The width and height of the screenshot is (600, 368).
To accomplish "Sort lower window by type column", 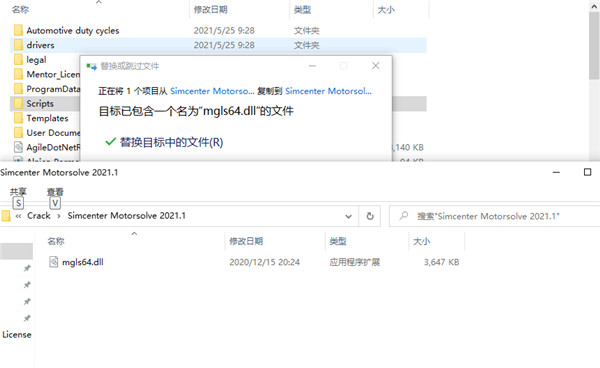I will (338, 241).
